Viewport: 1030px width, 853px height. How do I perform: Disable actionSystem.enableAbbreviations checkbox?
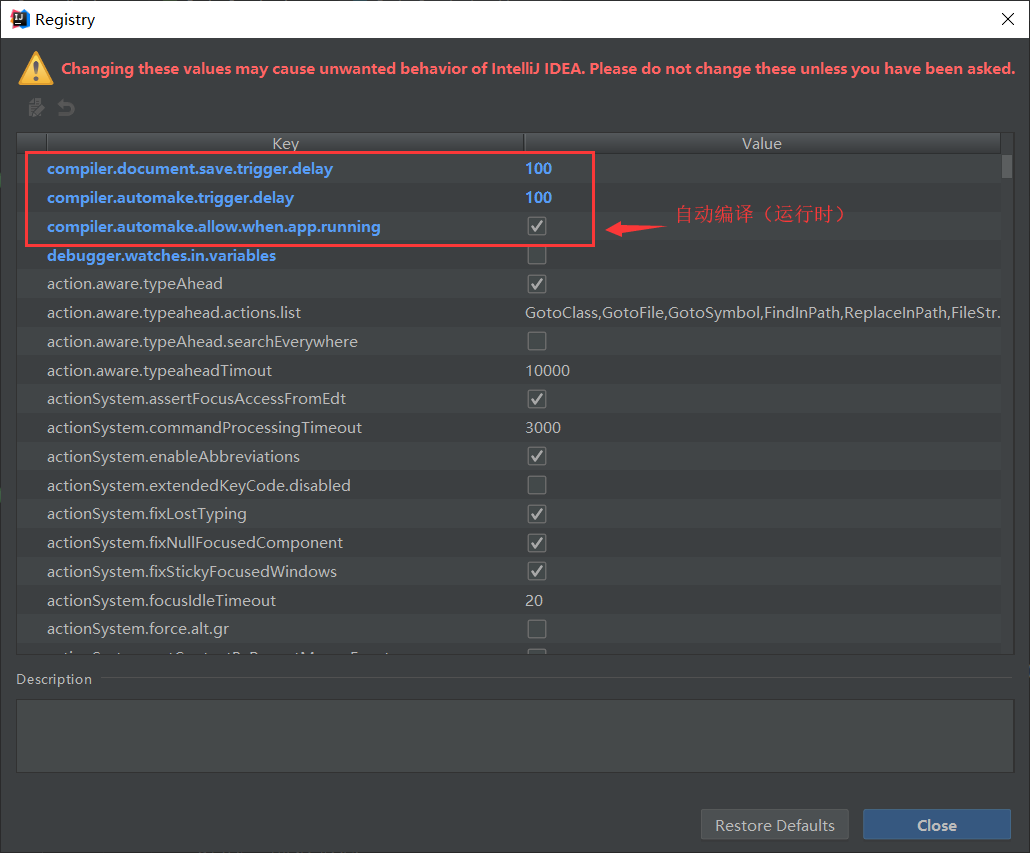[x=537, y=456]
